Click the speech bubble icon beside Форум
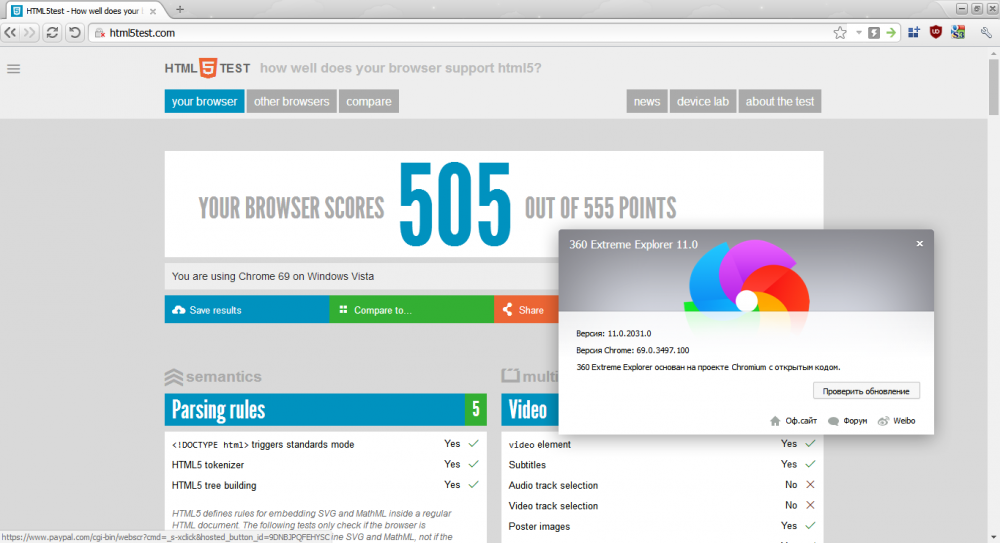The height and width of the screenshot is (543, 1000). [833, 421]
